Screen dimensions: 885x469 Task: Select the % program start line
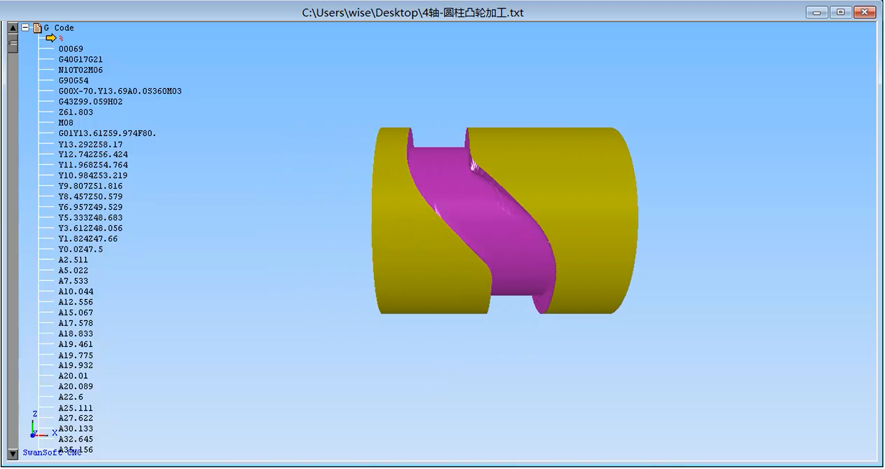(x=61, y=38)
